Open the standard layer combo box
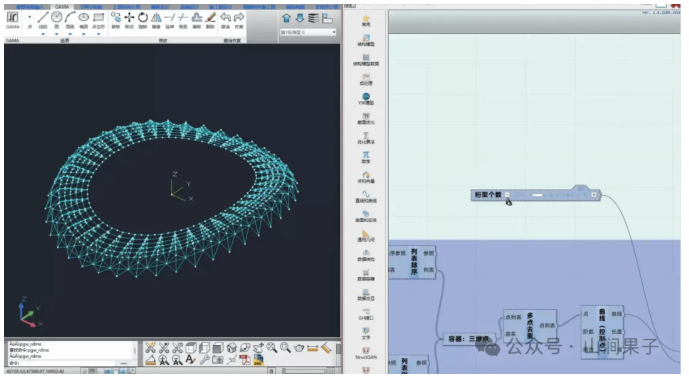689x379 pixels. pos(308,32)
